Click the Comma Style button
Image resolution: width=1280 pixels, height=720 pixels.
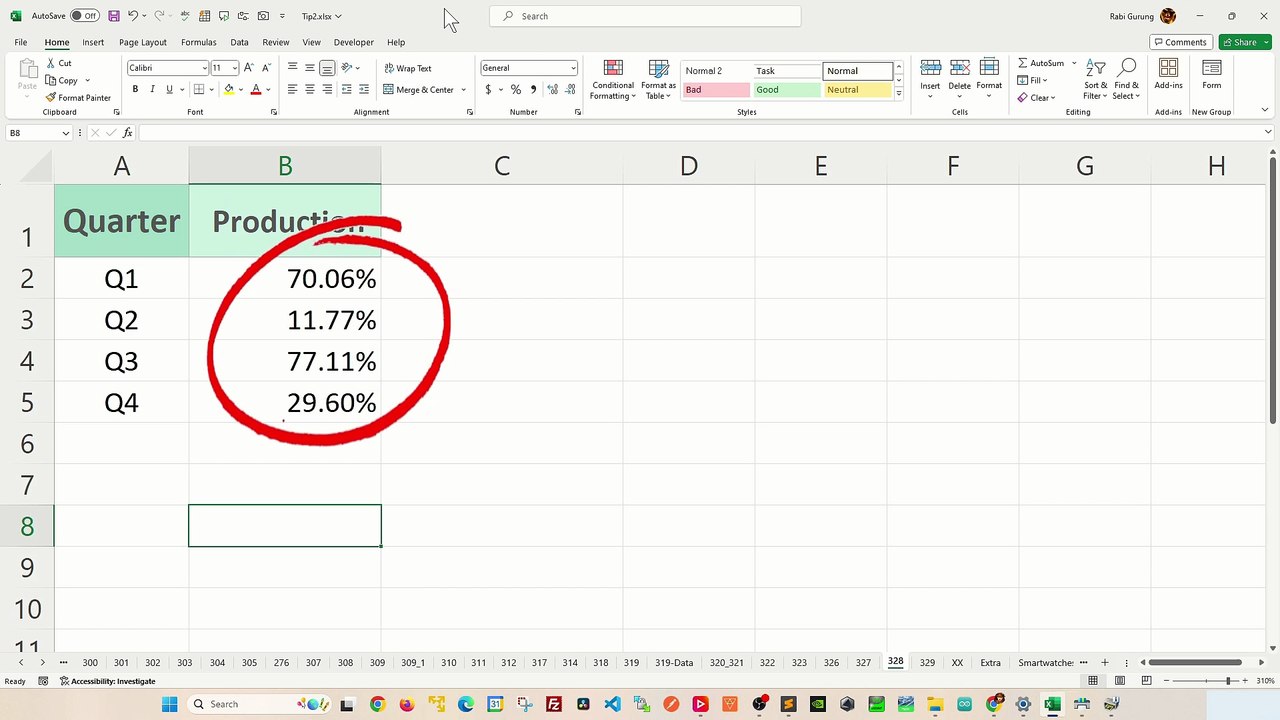(x=533, y=89)
